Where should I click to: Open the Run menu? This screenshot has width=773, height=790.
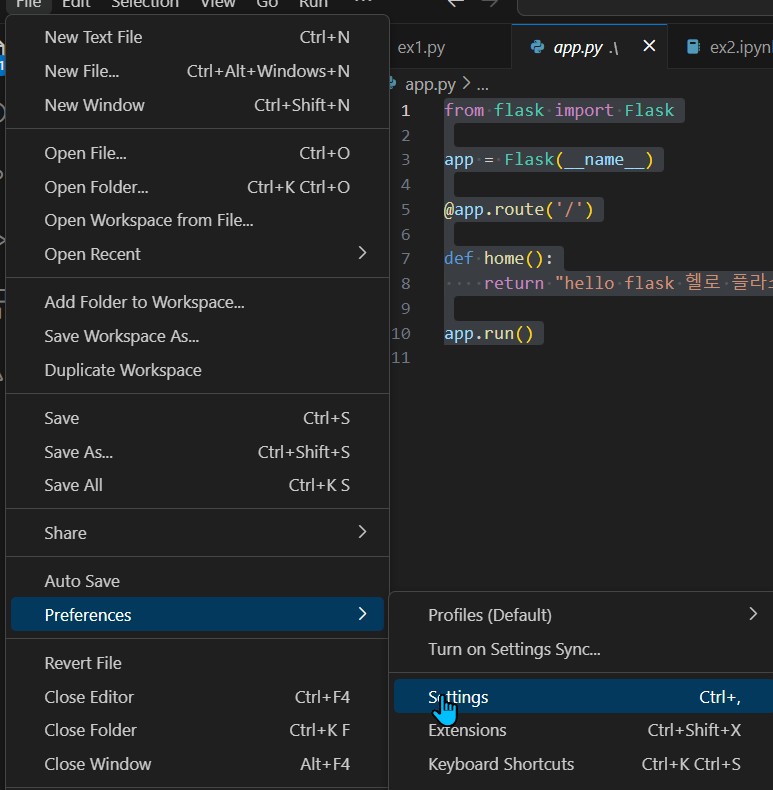[x=313, y=4]
